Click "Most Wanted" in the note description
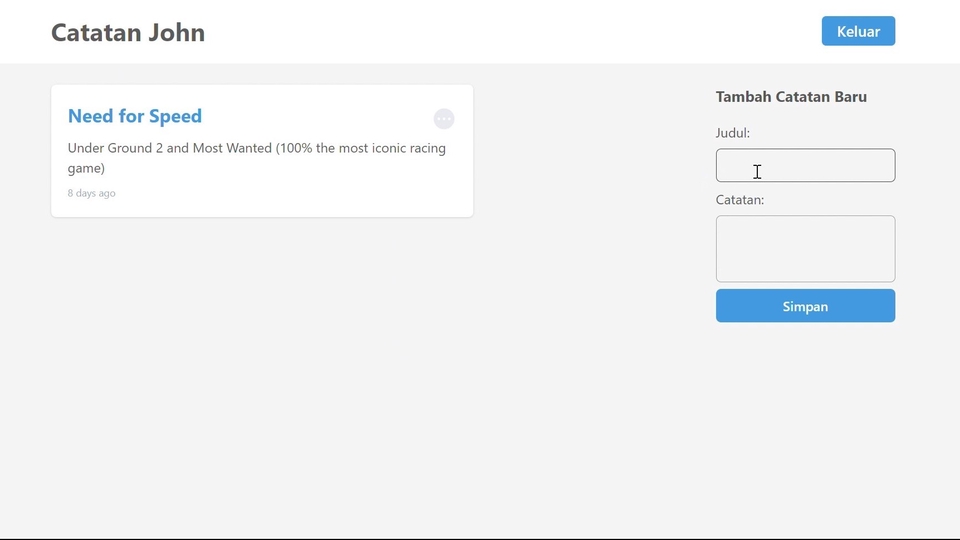 click(x=232, y=149)
